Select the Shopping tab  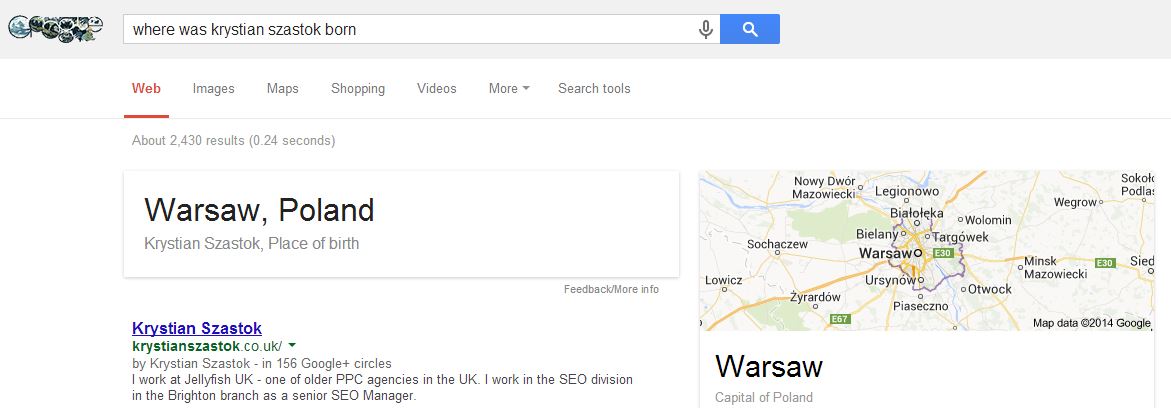(358, 88)
